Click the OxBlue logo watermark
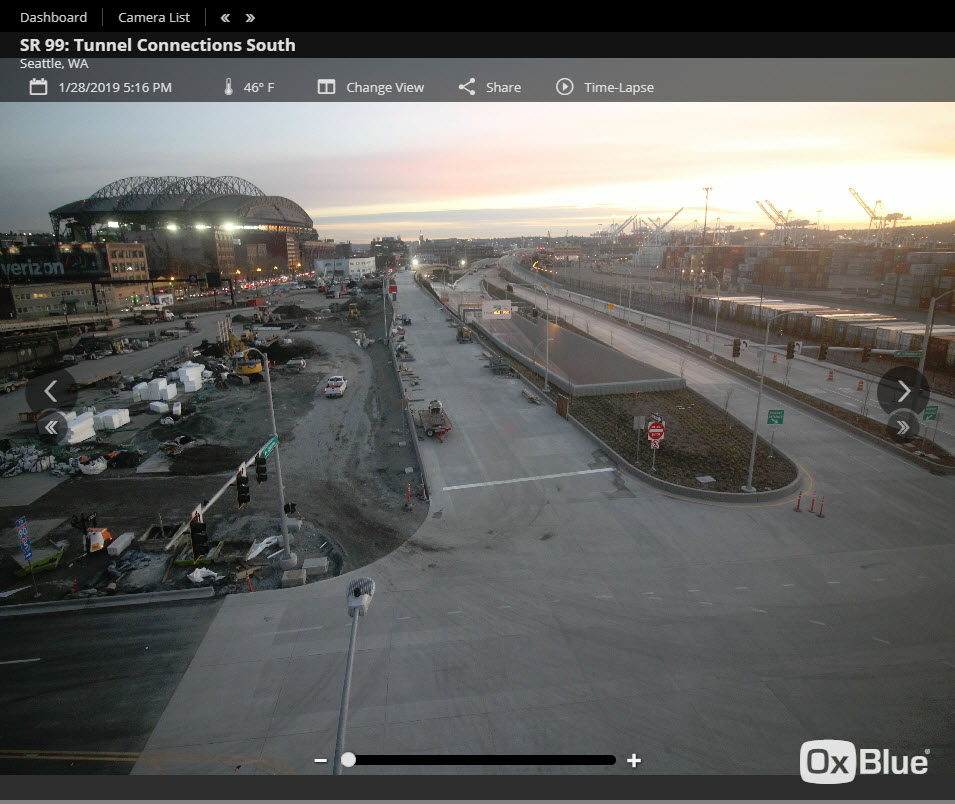Viewport: 955px width, 804px height. point(865,762)
